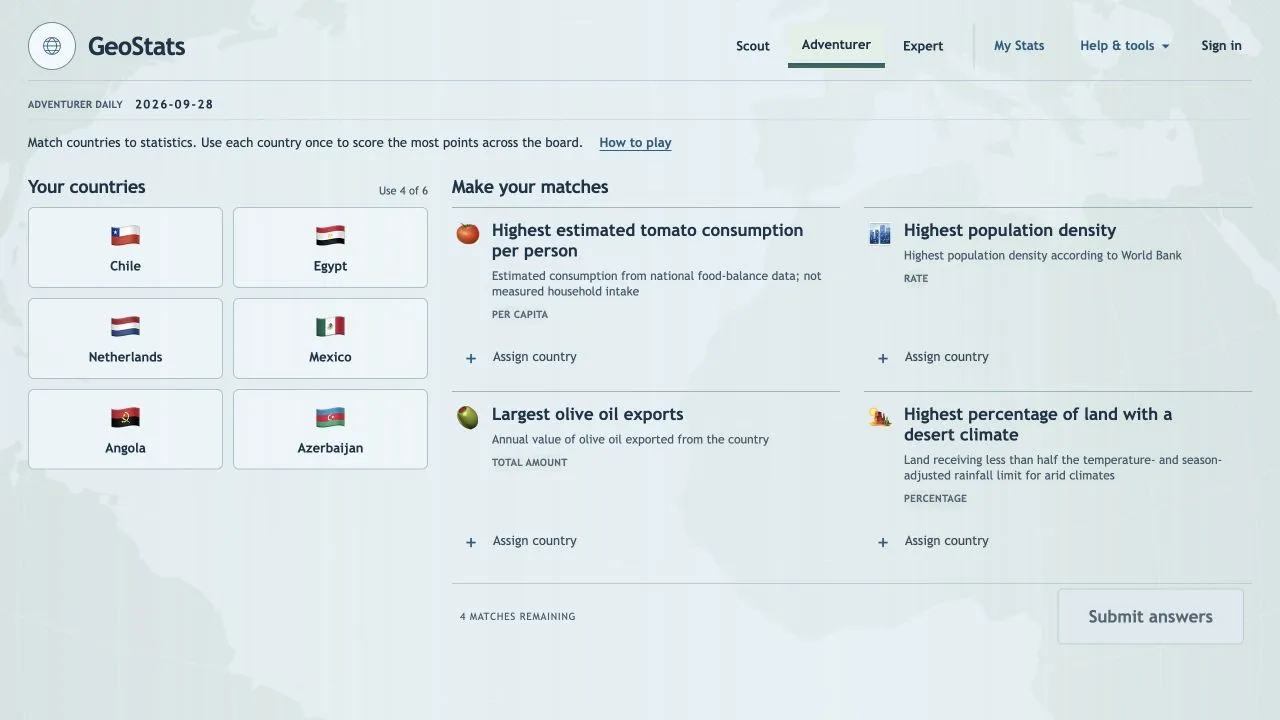The height and width of the screenshot is (720, 1280).
Task: Open My Stats page
Action: click(1019, 46)
